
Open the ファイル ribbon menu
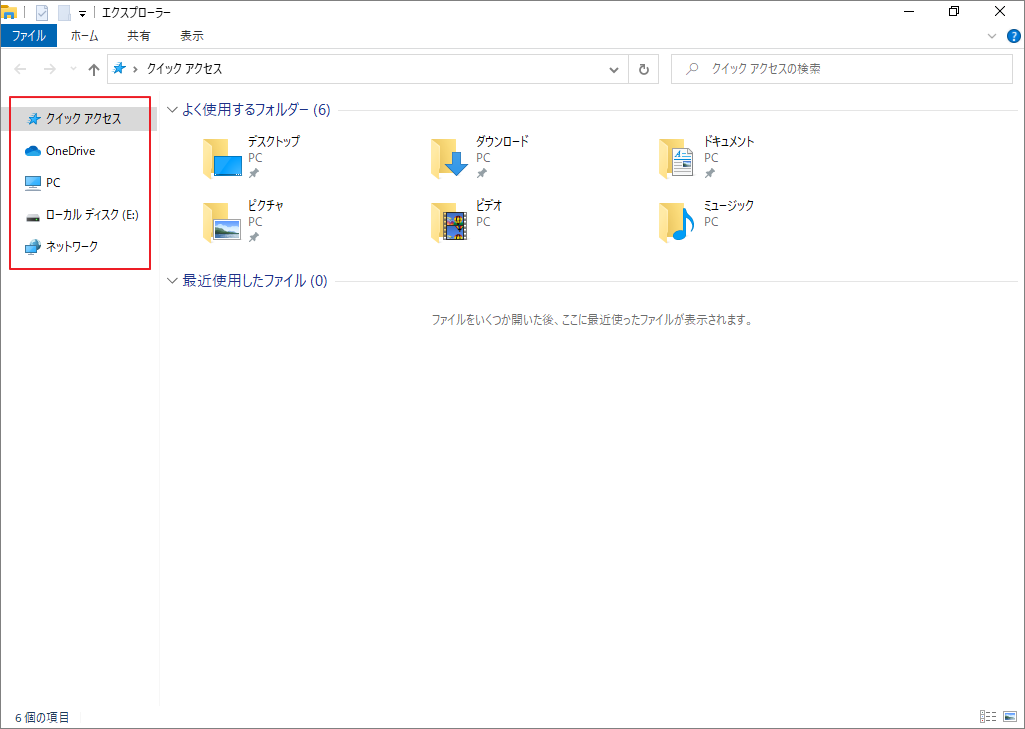28,34
